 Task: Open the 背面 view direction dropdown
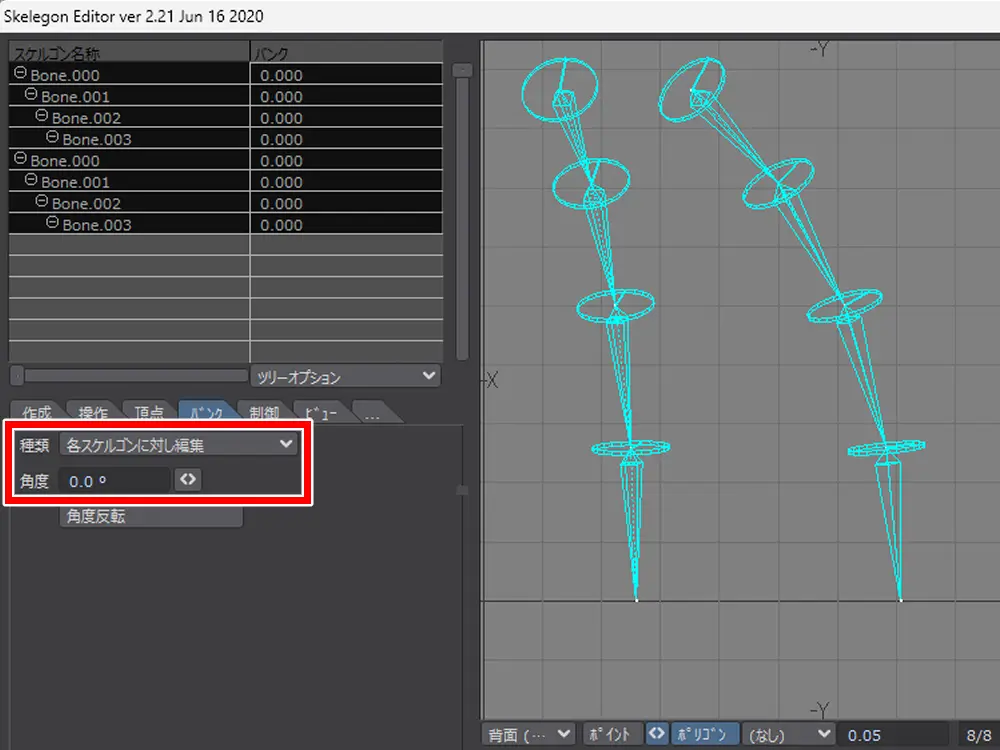pyautogui.click(x=529, y=734)
